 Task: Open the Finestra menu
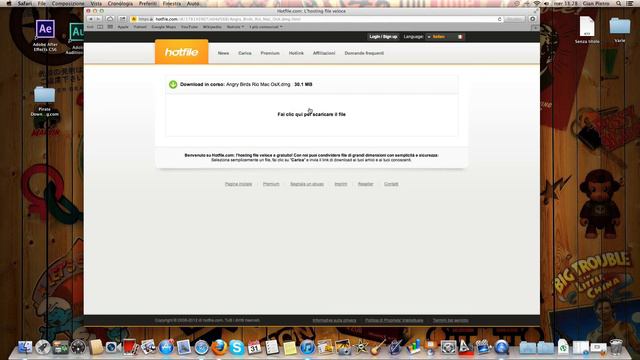172,3
